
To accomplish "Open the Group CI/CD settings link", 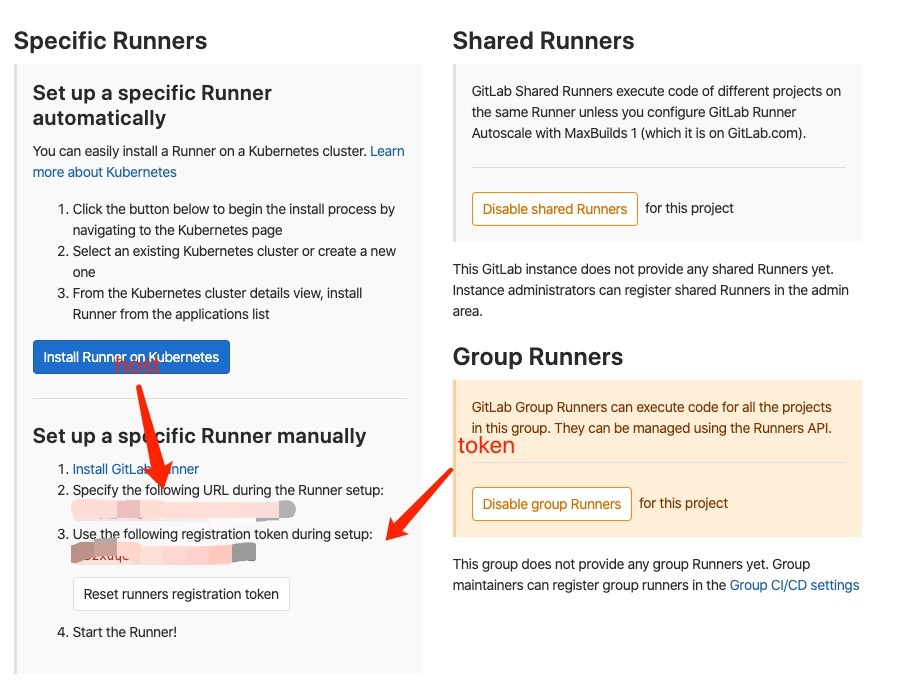I will point(794,585).
